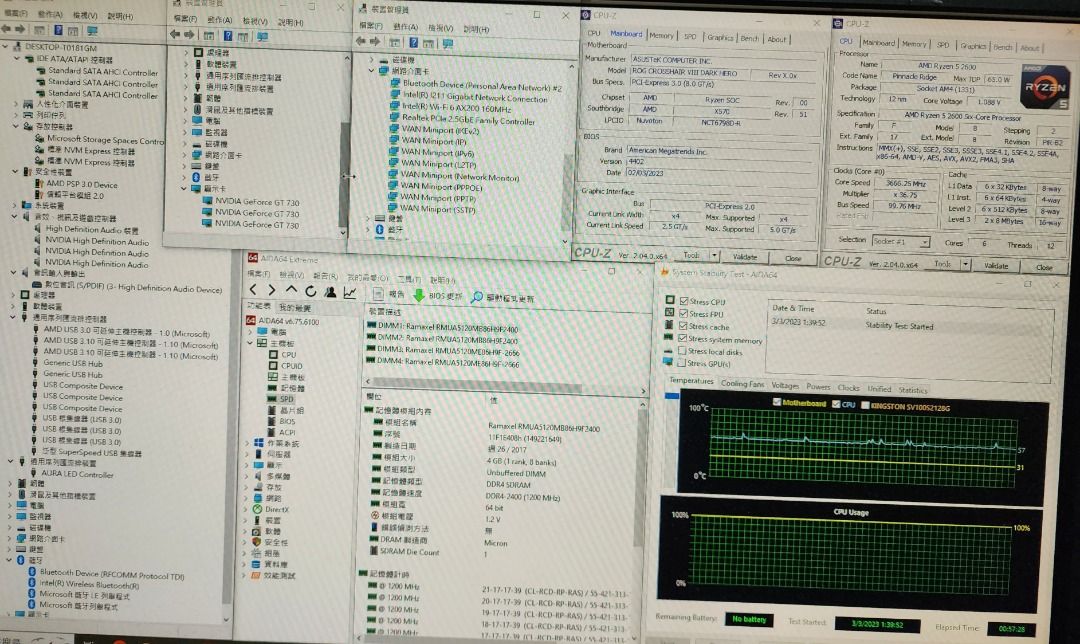Click the up arrow in AIDA64 toolbar

(x=291, y=290)
